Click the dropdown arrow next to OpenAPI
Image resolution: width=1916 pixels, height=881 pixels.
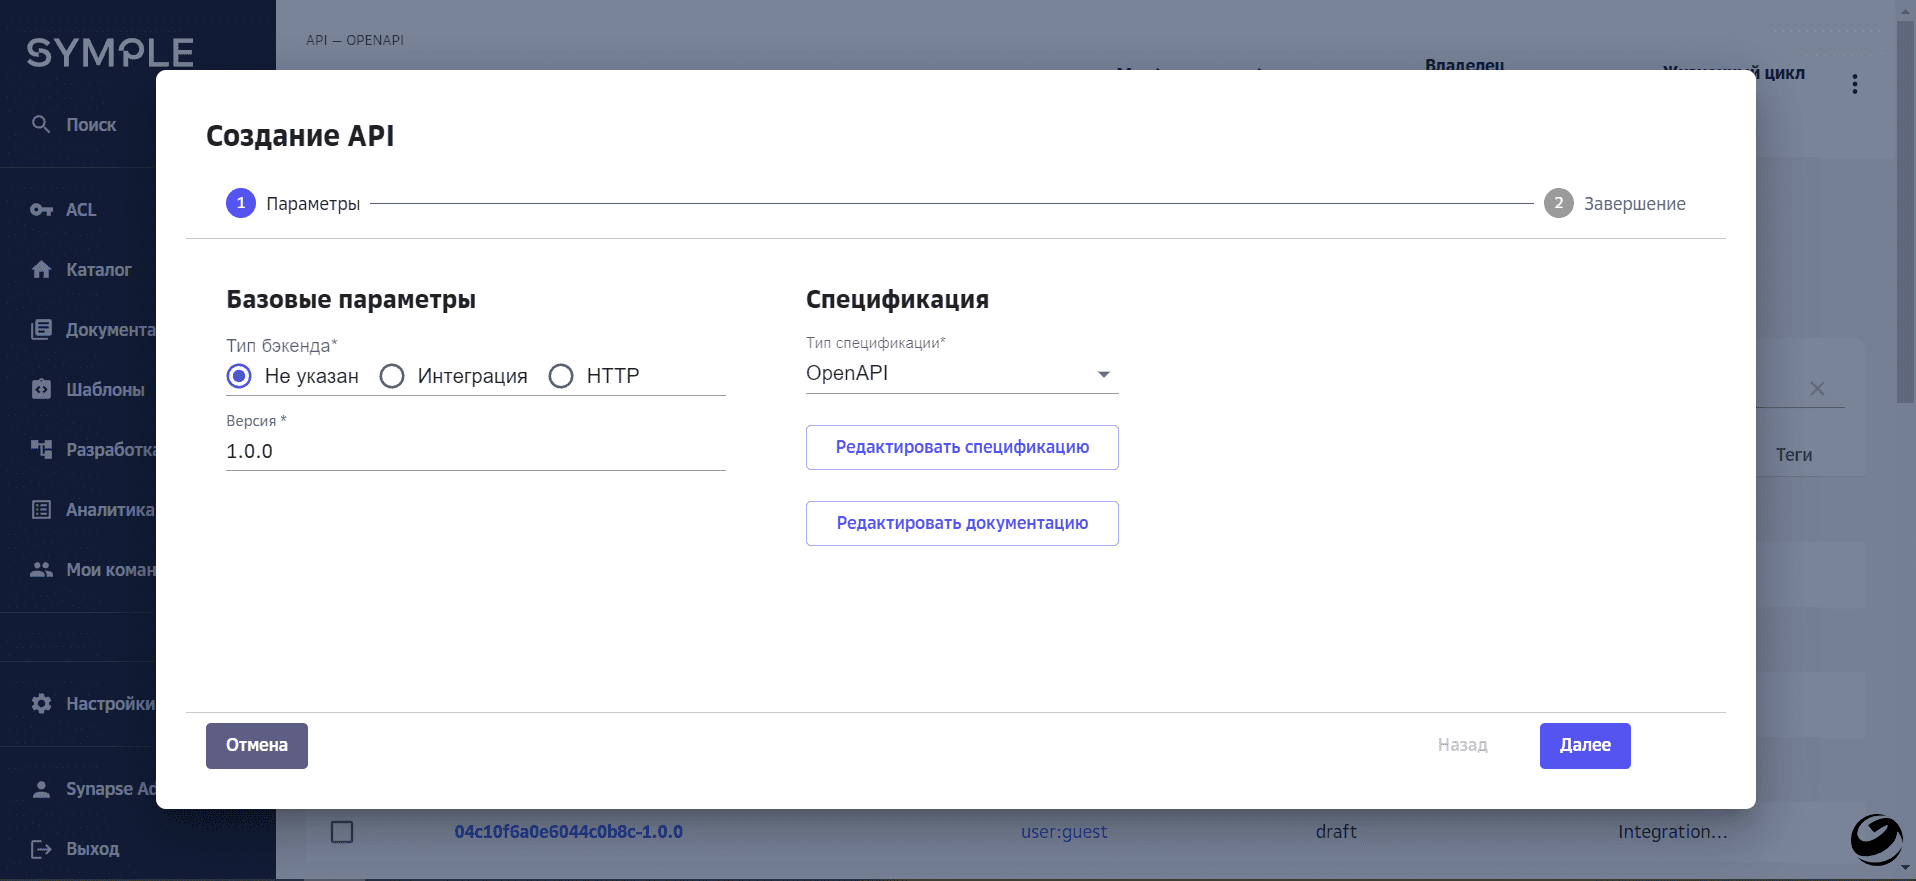[1103, 374]
